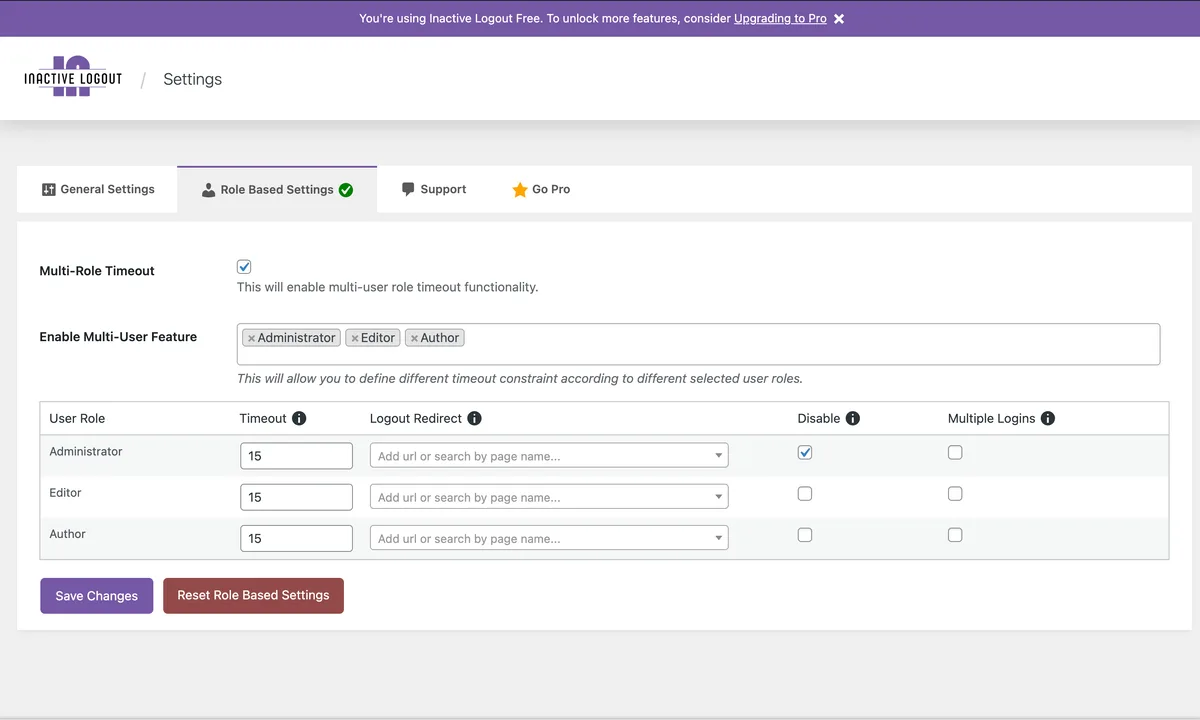Remove the Administrator role tag
This screenshot has width=1200, height=720.
pyautogui.click(x=251, y=339)
